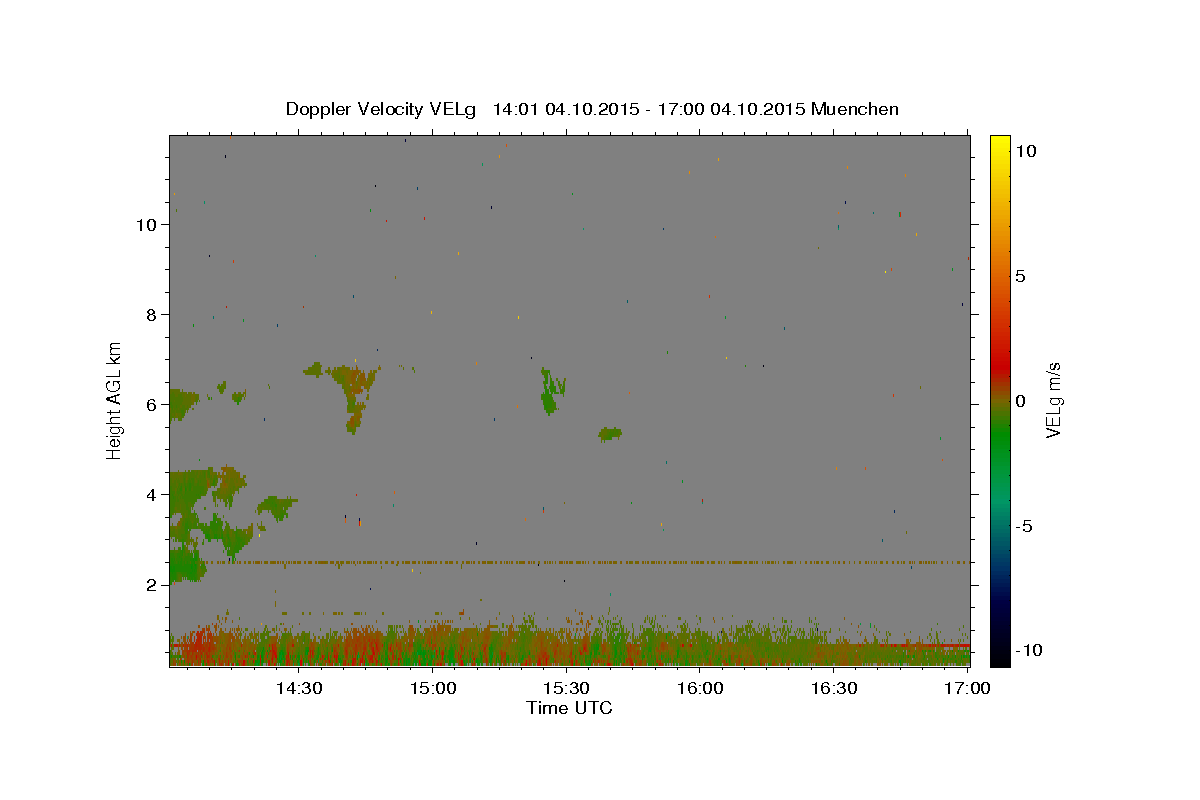The image size is (1200, 800).
Task: Click the small echo near 15:40 at 5.3 km
Action: 610,433
